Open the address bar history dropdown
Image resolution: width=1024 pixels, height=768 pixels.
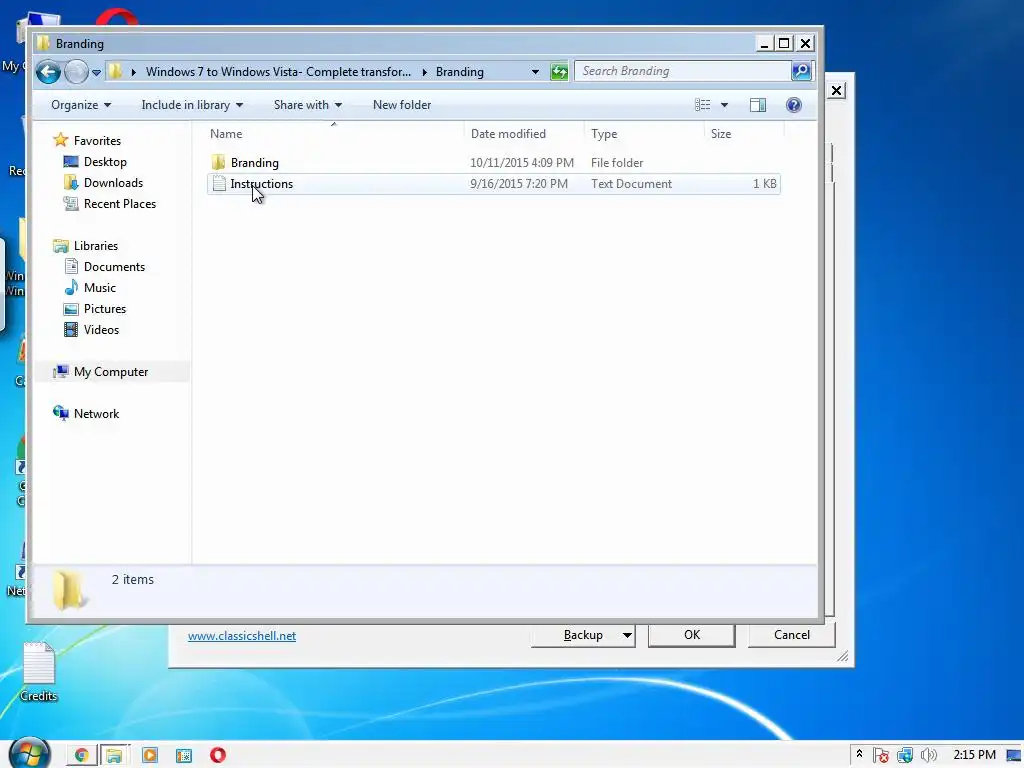coord(536,72)
